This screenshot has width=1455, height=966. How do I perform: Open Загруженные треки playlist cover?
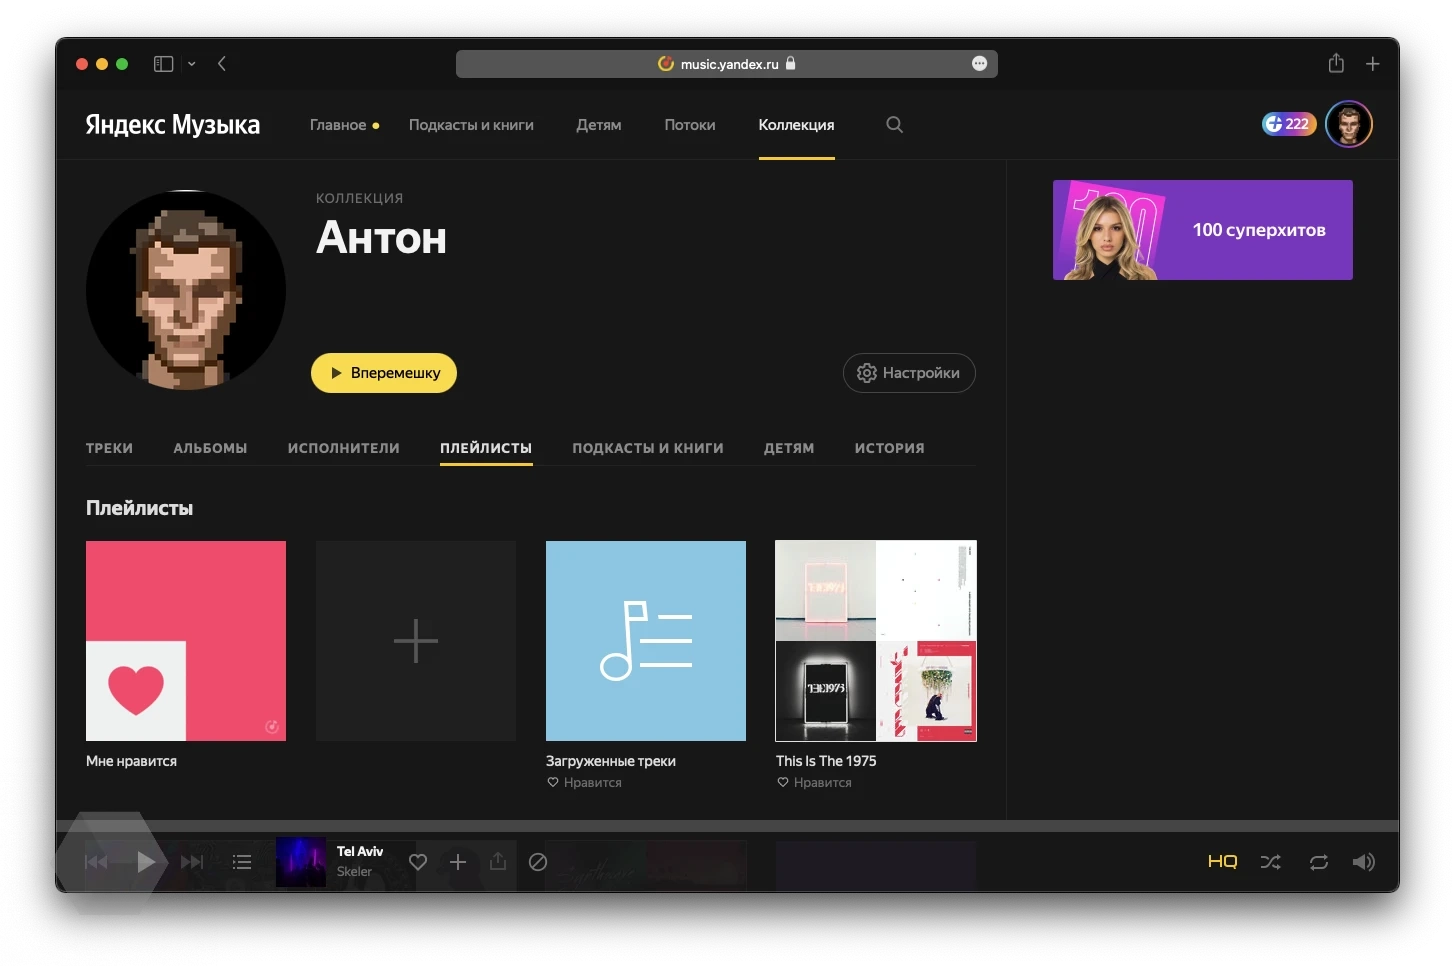tap(646, 641)
